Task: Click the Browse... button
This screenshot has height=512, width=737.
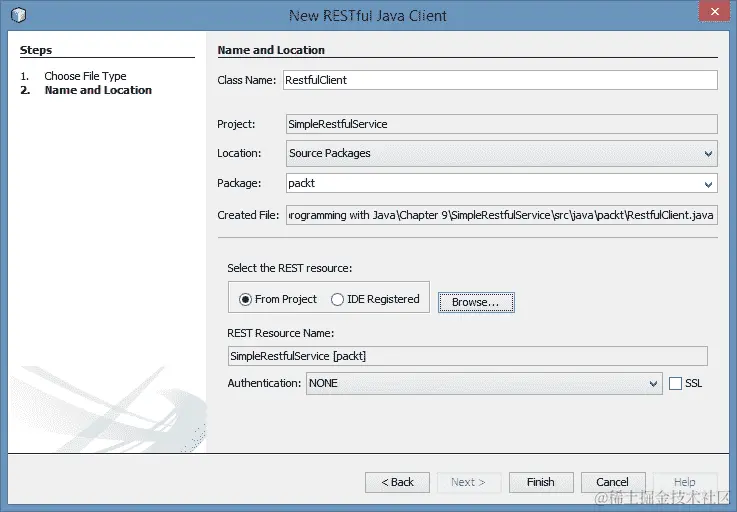Action: pyautogui.click(x=476, y=302)
